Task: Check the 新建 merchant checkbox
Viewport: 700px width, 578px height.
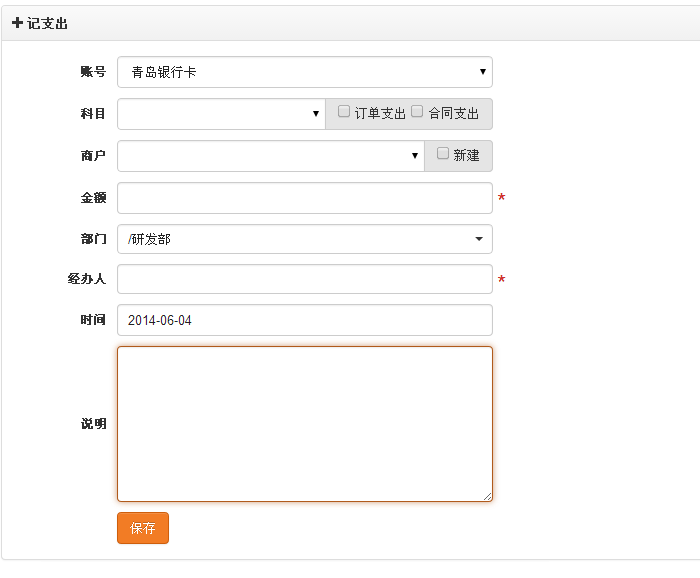Action: (442, 153)
